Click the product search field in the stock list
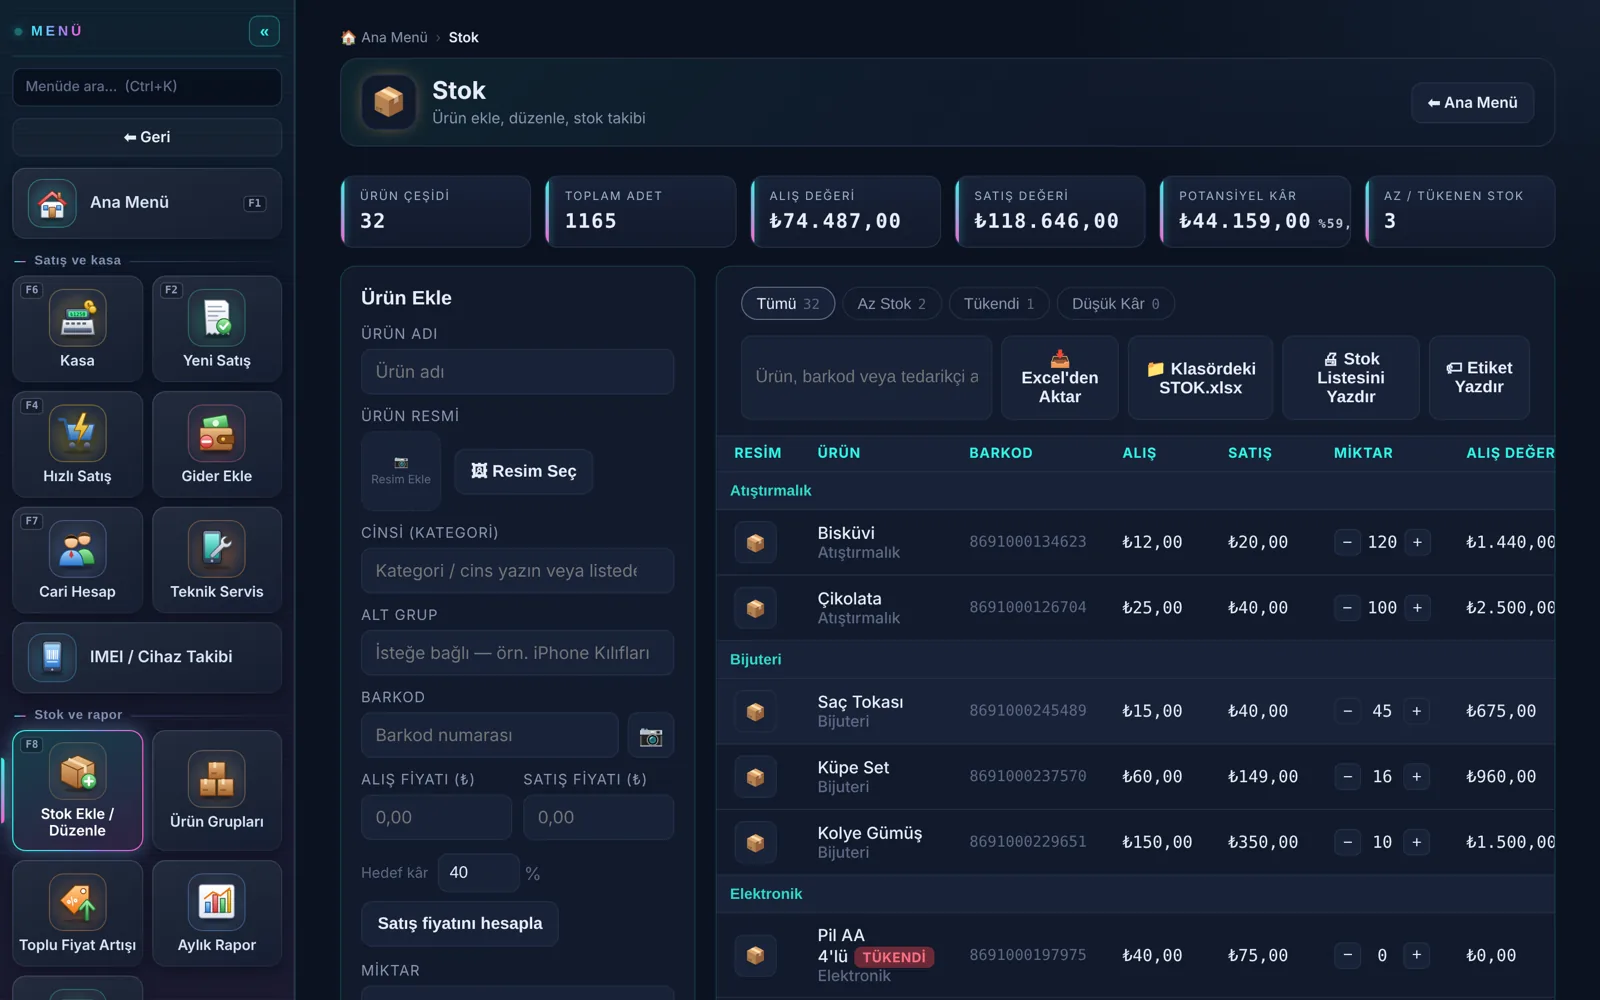 (x=866, y=378)
